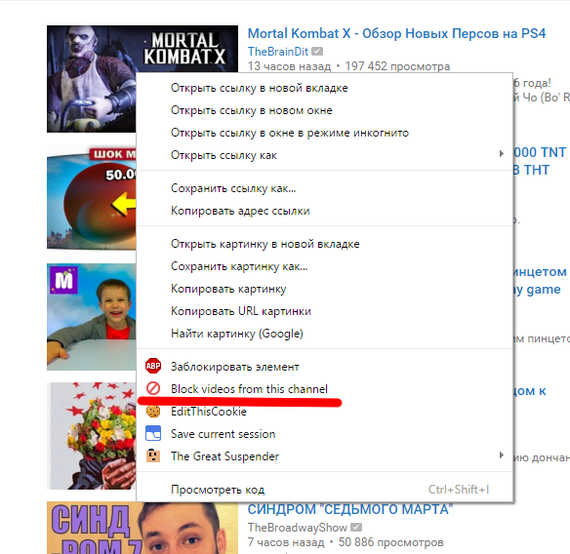
Task: Select The Great Suspender entry
Action: 325,456
